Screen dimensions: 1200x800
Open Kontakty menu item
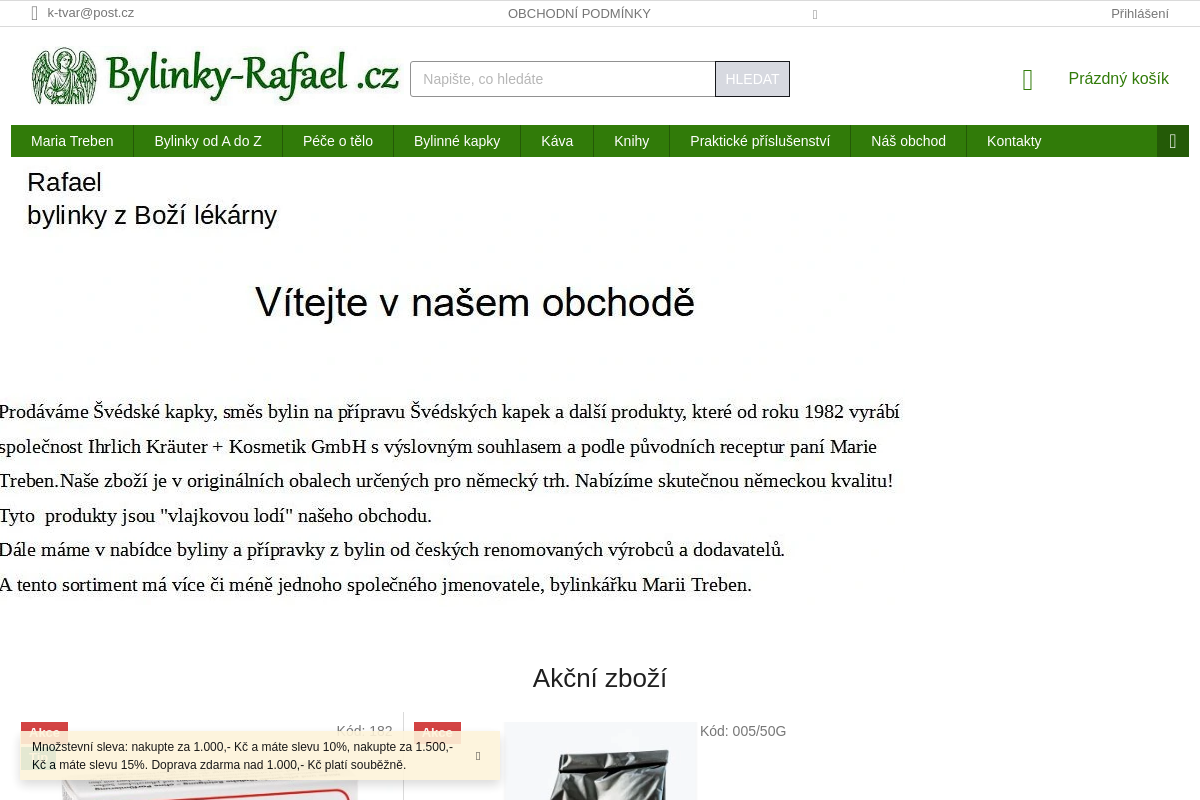[x=1014, y=141]
